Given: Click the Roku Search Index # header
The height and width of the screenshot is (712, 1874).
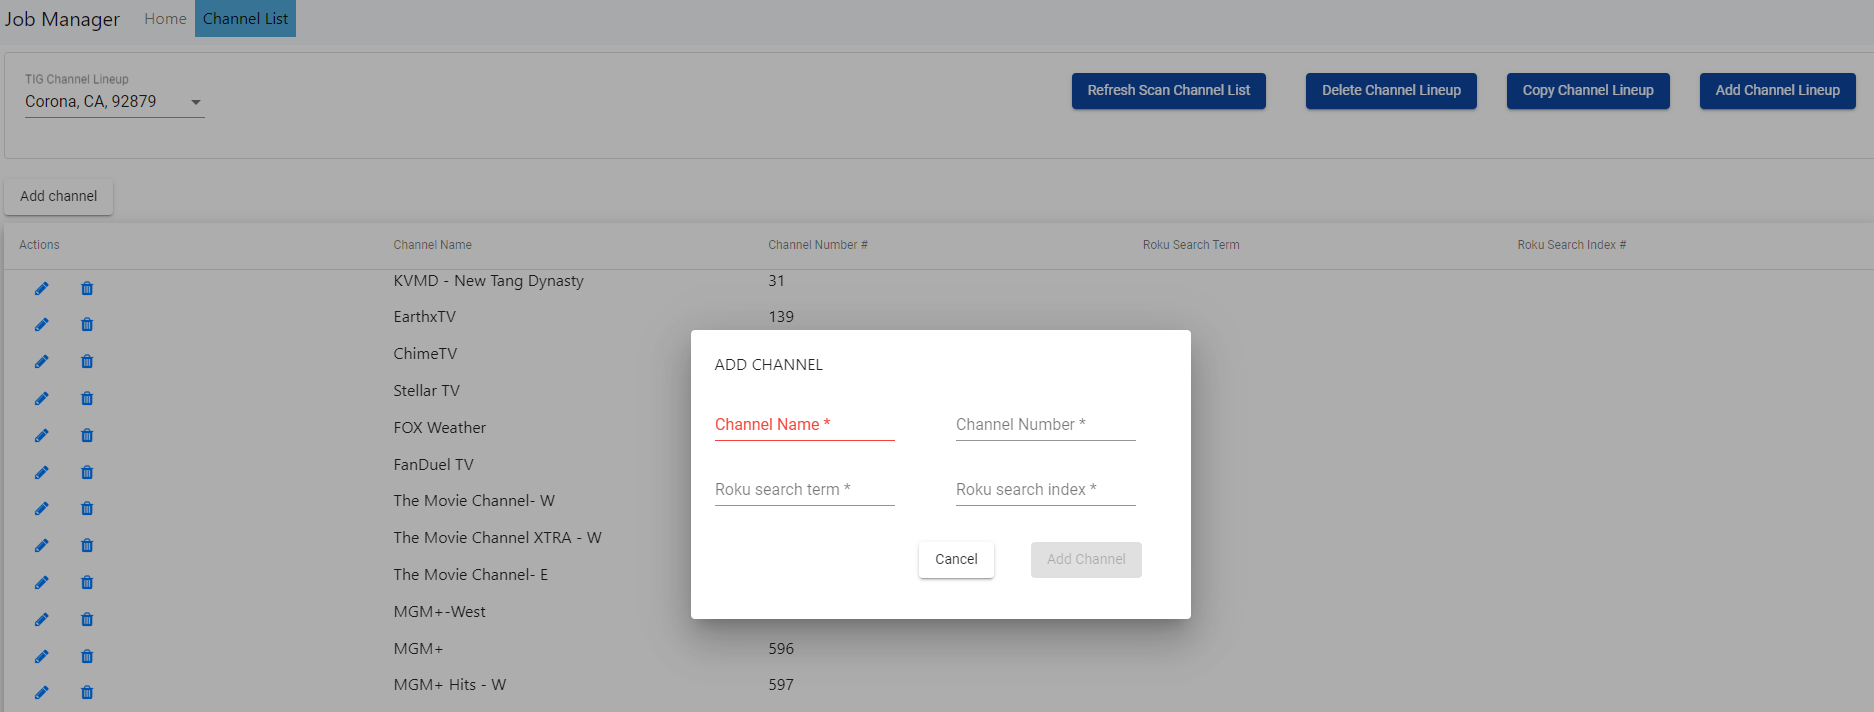Looking at the screenshot, I should pyautogui.click(x=1572, y=245).
